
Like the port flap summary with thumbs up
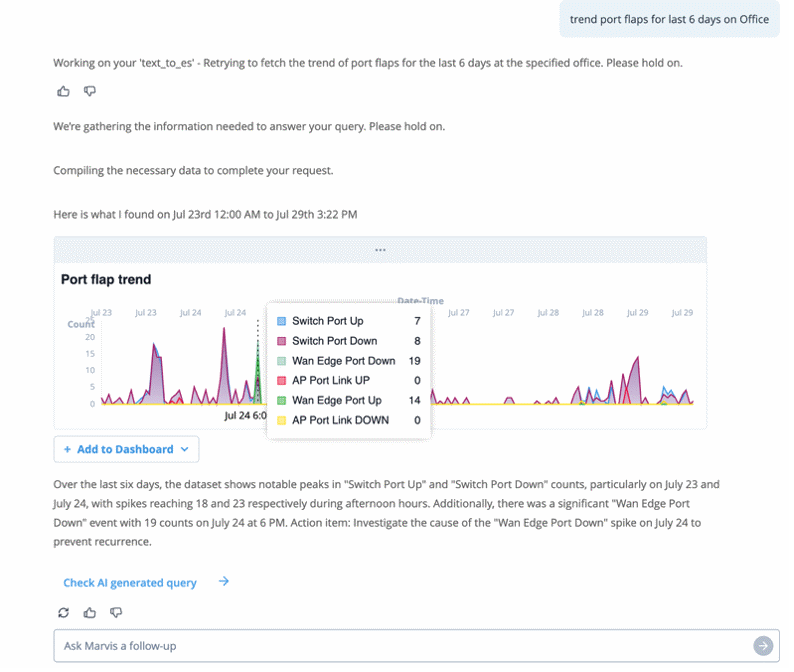(x=90, y=612)
